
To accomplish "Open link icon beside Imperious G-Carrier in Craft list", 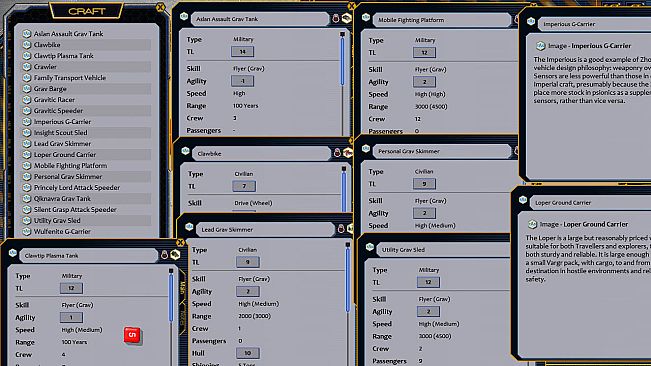I will [27, 122].
